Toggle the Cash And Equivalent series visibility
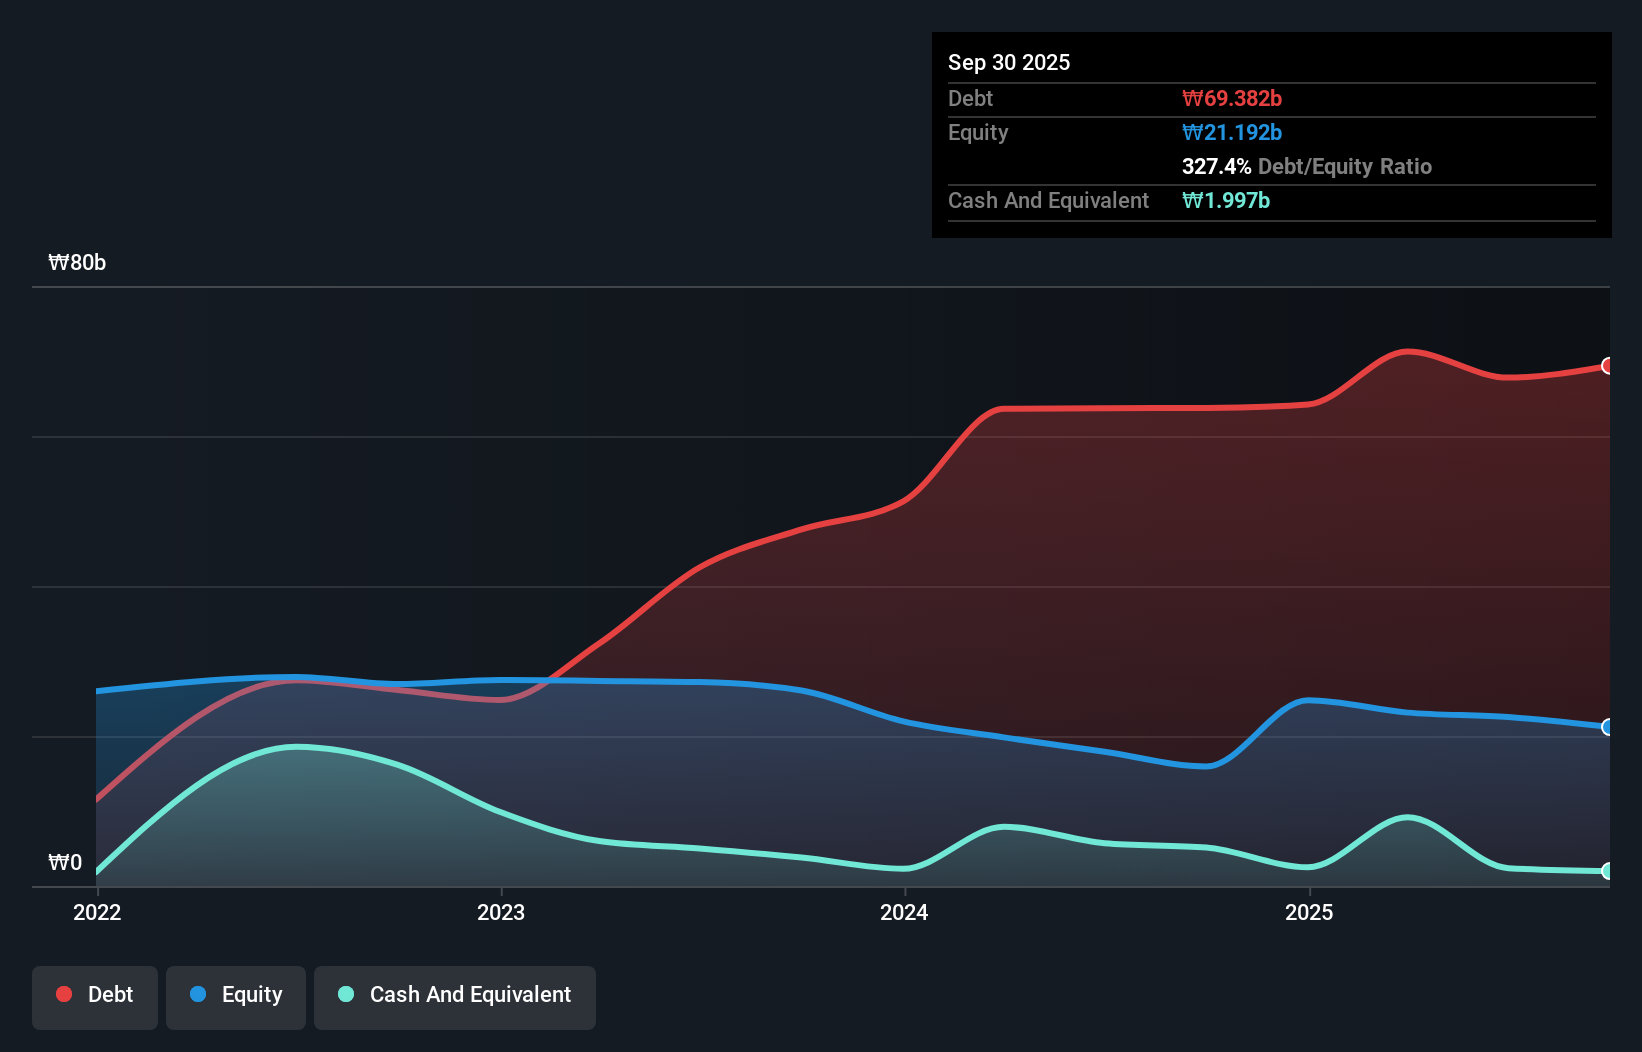 tap(455, 994)
